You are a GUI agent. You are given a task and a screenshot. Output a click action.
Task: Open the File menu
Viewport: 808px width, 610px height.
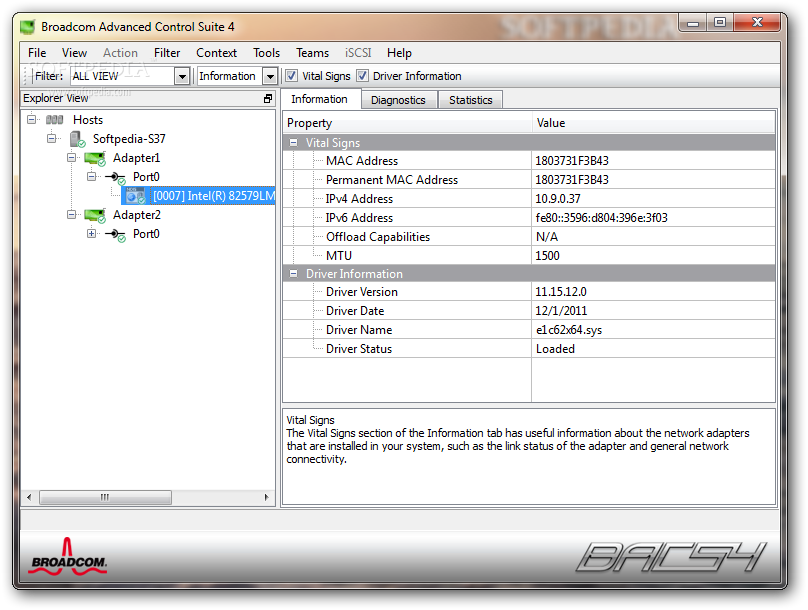(x=37, y=53)
